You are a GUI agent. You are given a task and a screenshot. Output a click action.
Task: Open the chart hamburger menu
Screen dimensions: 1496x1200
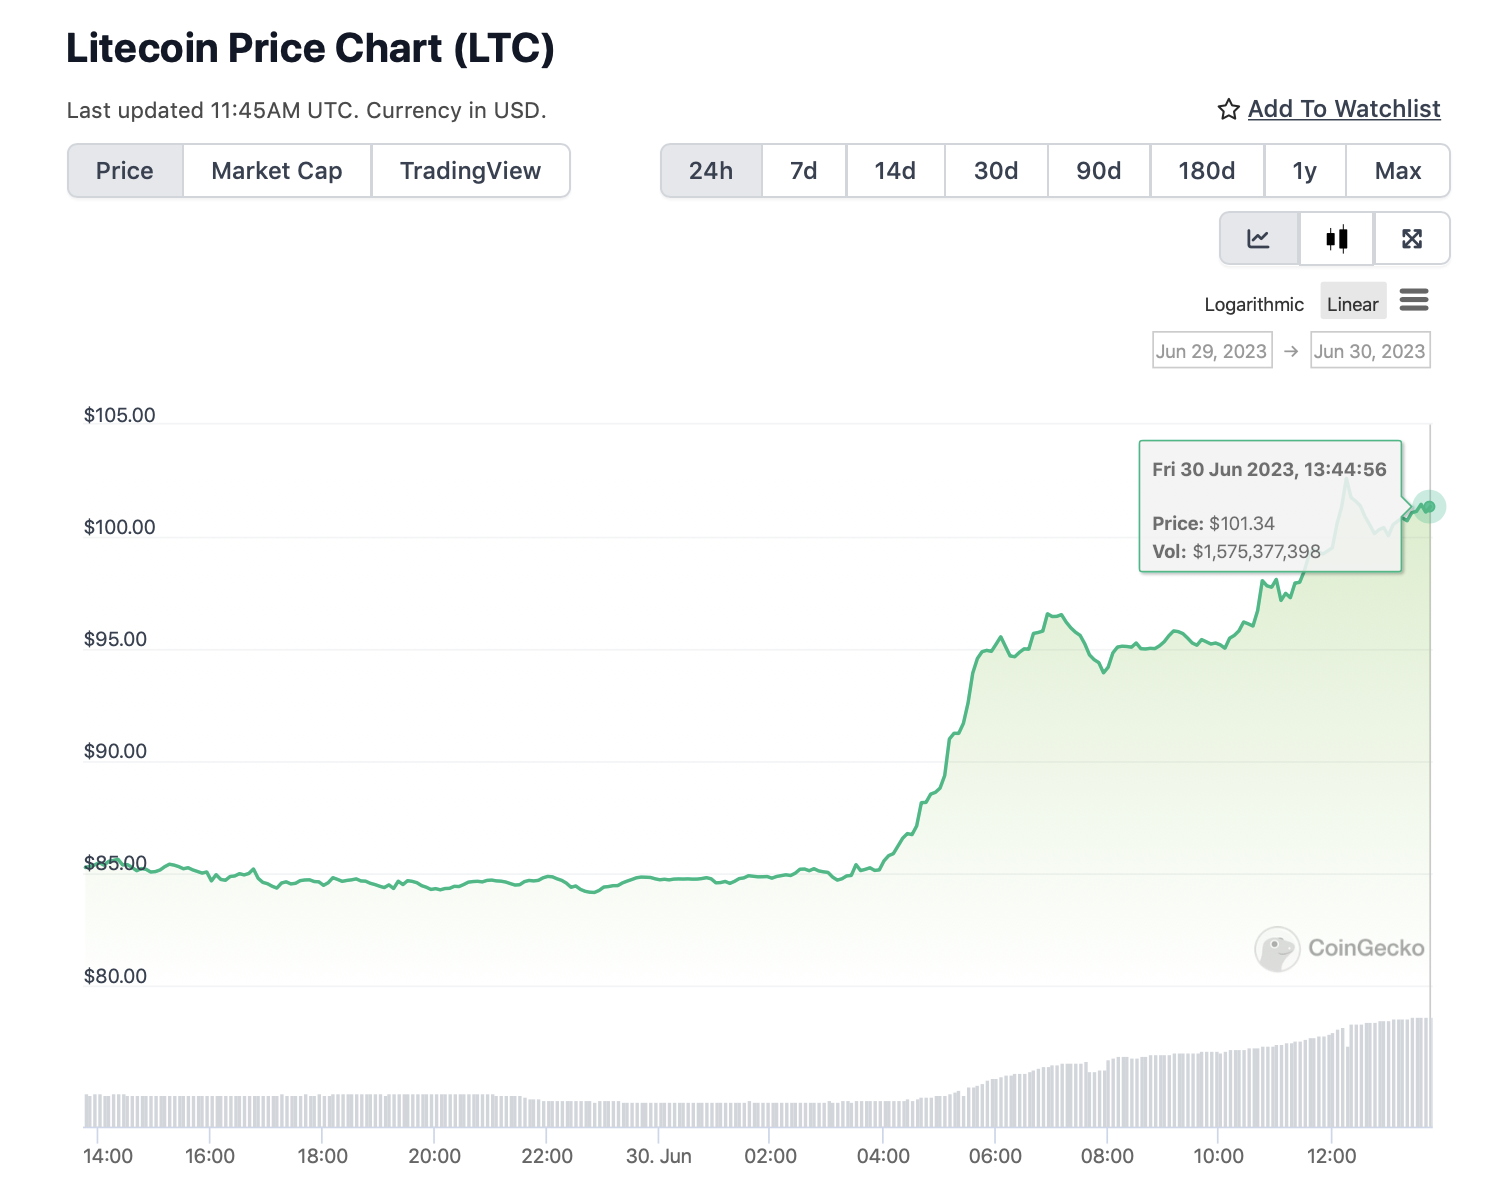1414,301
